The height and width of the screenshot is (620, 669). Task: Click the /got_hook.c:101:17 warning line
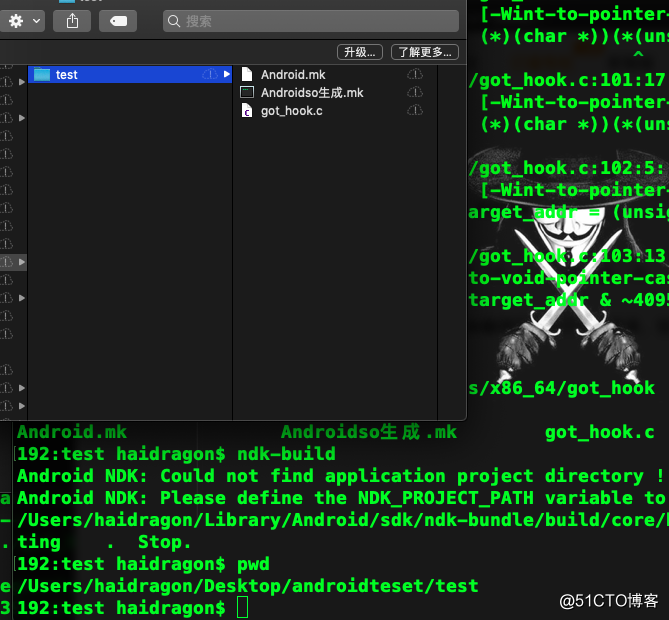pyautogui.click(x=567, y=80)
